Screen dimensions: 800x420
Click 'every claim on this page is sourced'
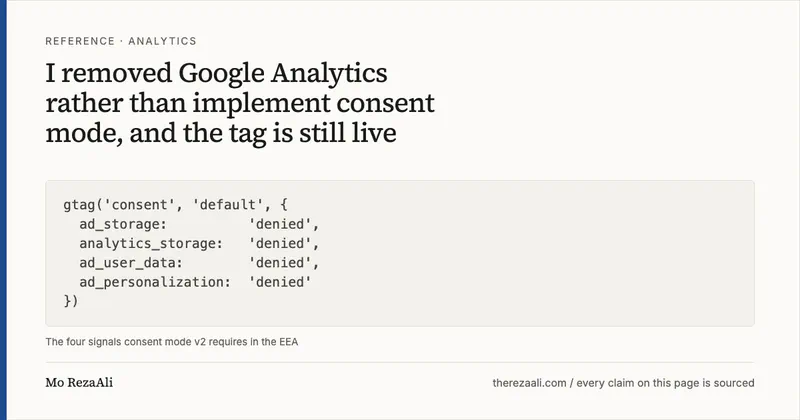(x=665, y=383)
